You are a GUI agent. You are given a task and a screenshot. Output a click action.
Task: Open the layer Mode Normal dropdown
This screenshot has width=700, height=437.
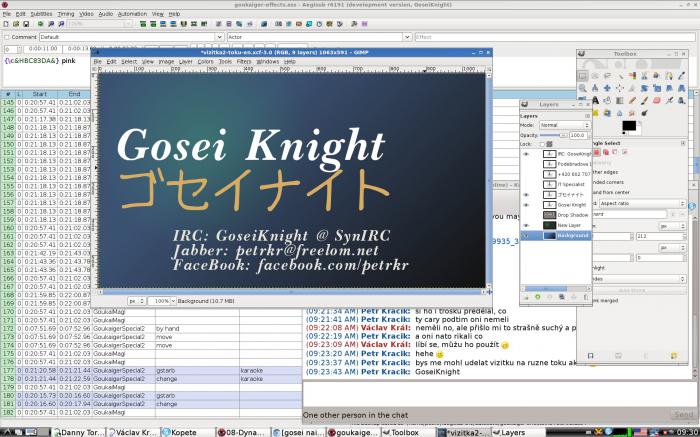(565, 125)
